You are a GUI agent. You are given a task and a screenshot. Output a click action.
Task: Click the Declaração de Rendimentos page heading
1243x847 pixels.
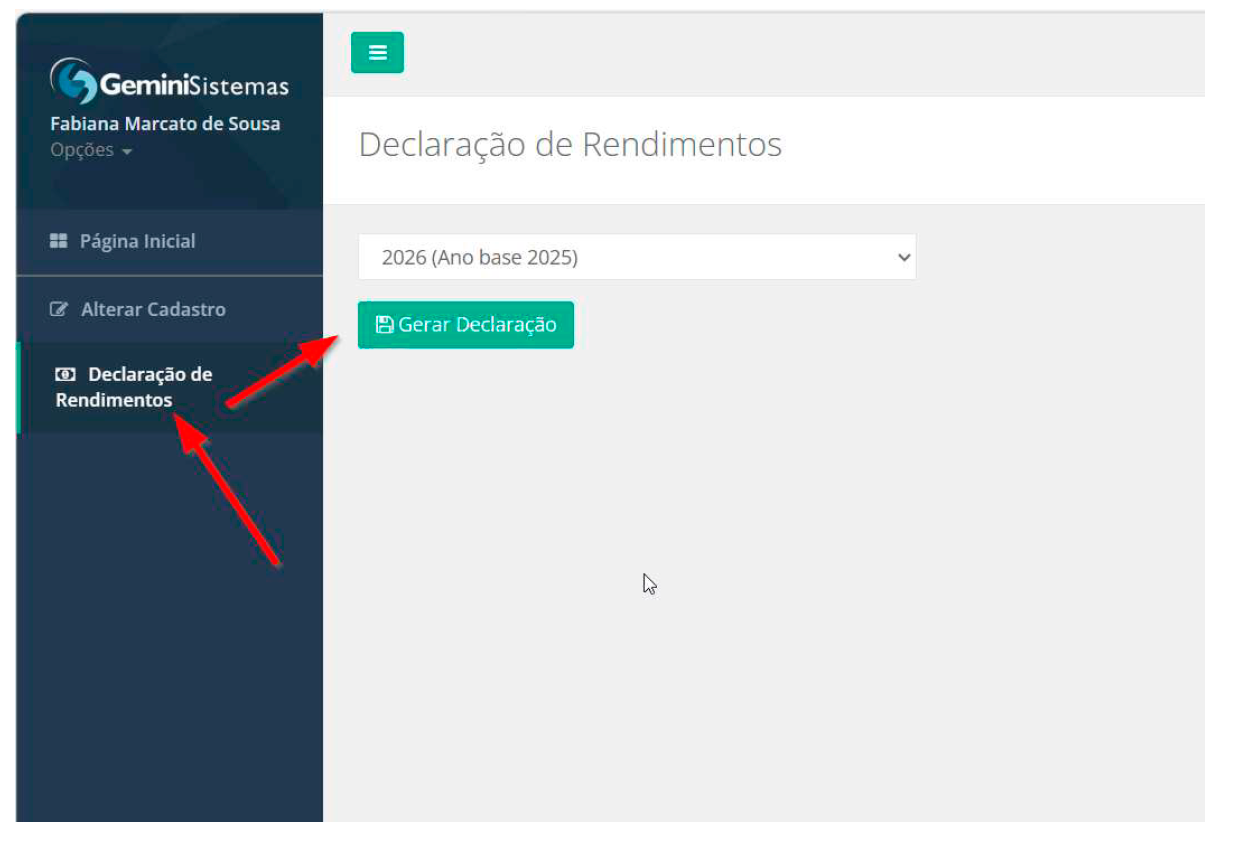569,145
